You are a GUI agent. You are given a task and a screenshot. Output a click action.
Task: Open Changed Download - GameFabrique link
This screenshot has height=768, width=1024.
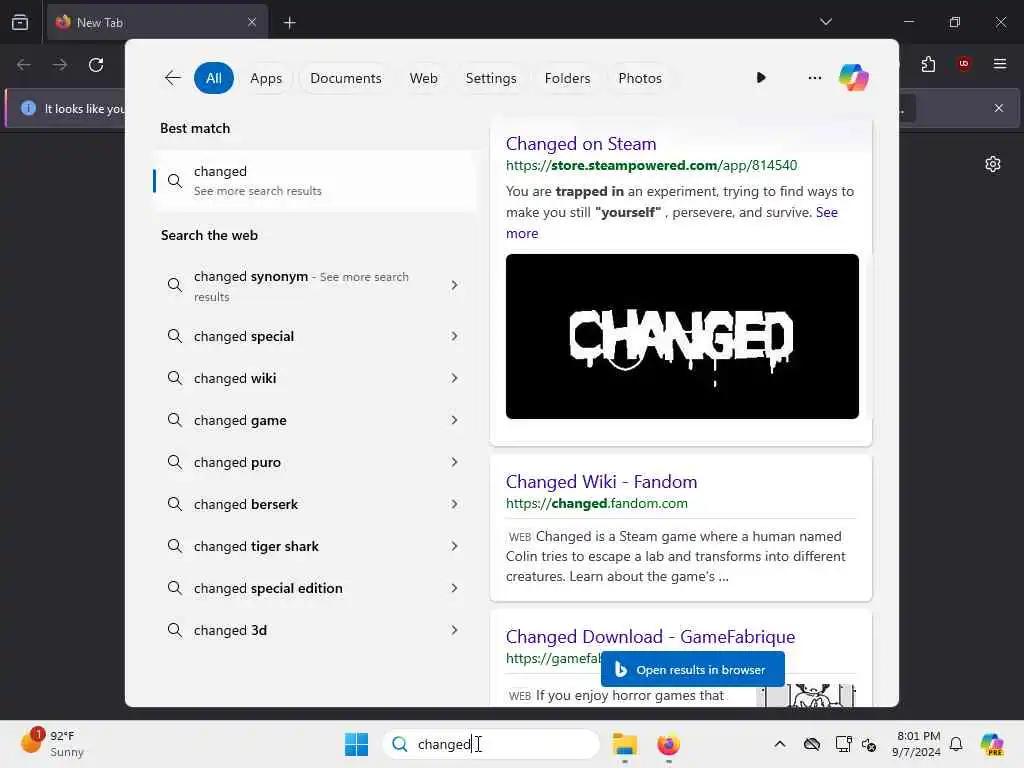click(x=650, y=637)
